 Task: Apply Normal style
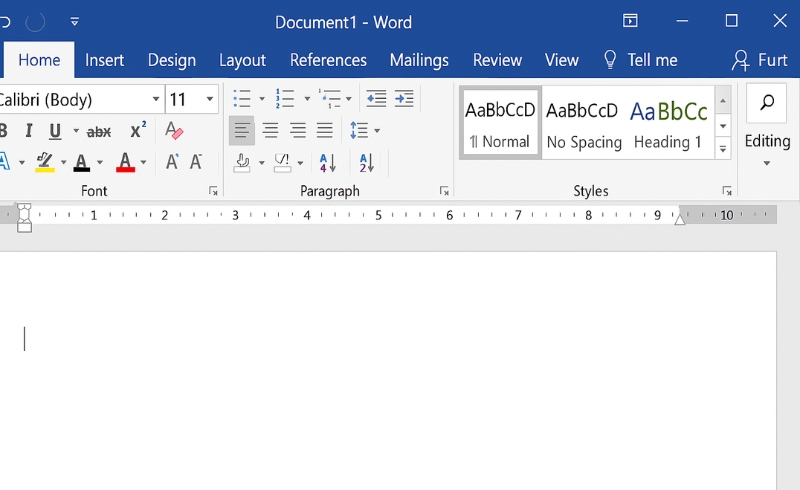500,122
